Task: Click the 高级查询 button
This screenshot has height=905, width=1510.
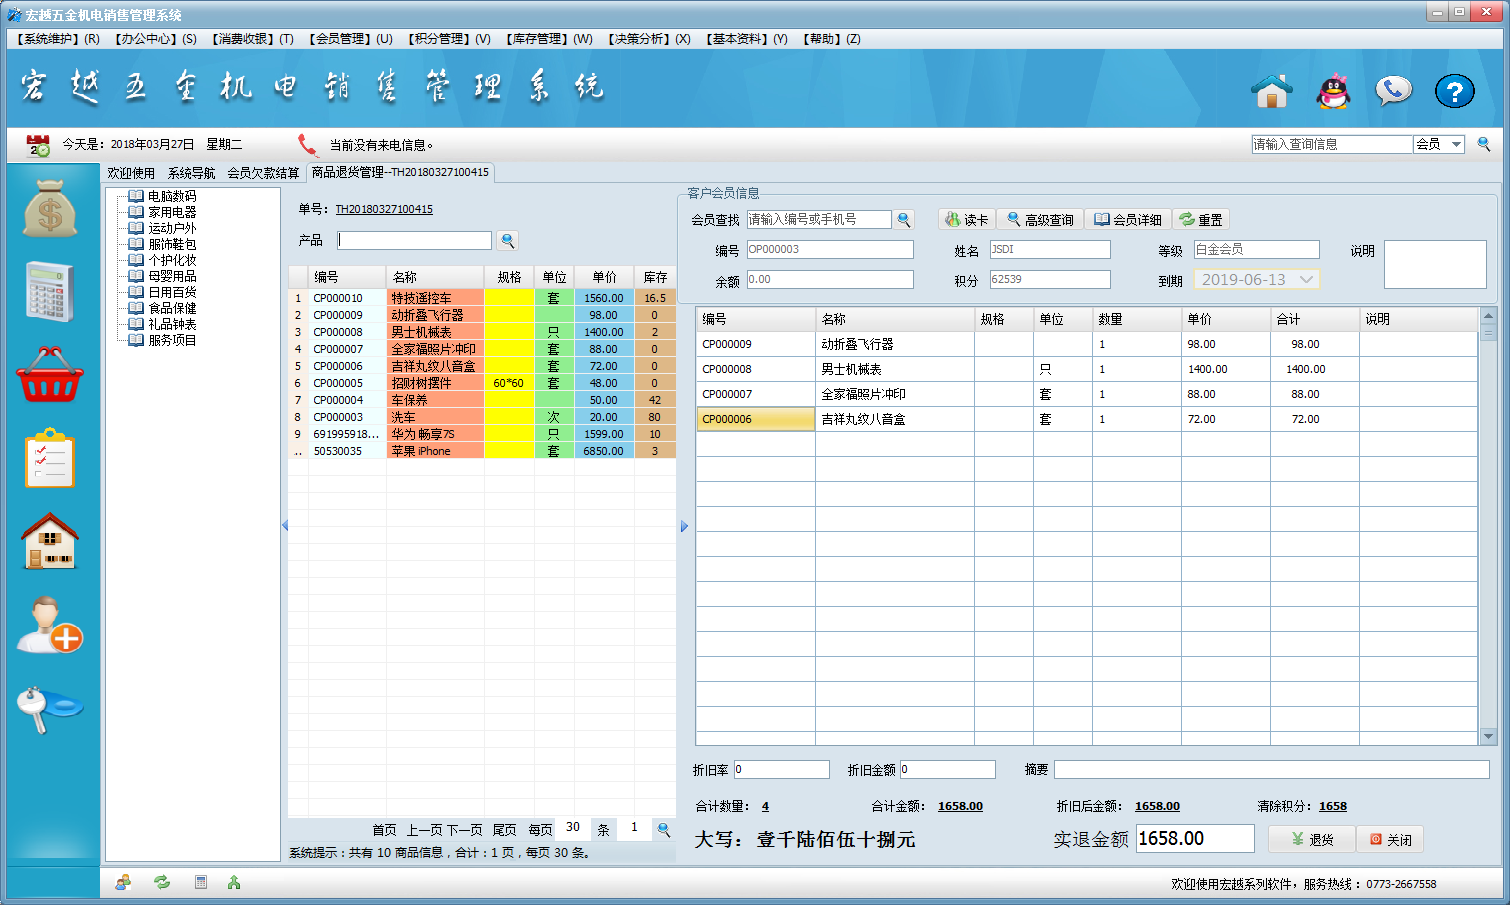Action: pos(1040,220)
